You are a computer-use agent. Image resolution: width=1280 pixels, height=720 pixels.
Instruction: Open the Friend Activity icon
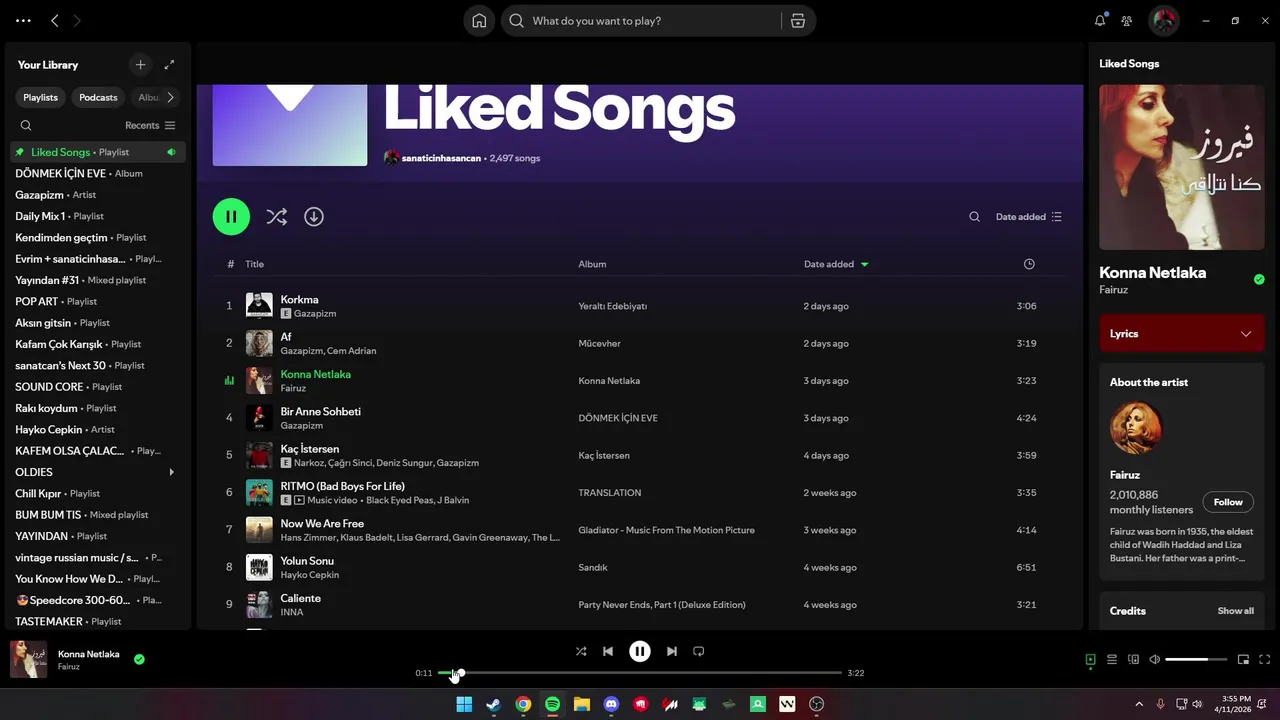(1127, 21)
